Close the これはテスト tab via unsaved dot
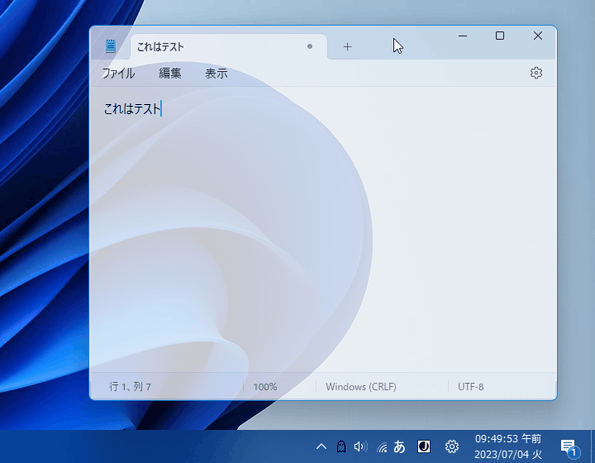The image size is (595, 463). pos(310,46)
